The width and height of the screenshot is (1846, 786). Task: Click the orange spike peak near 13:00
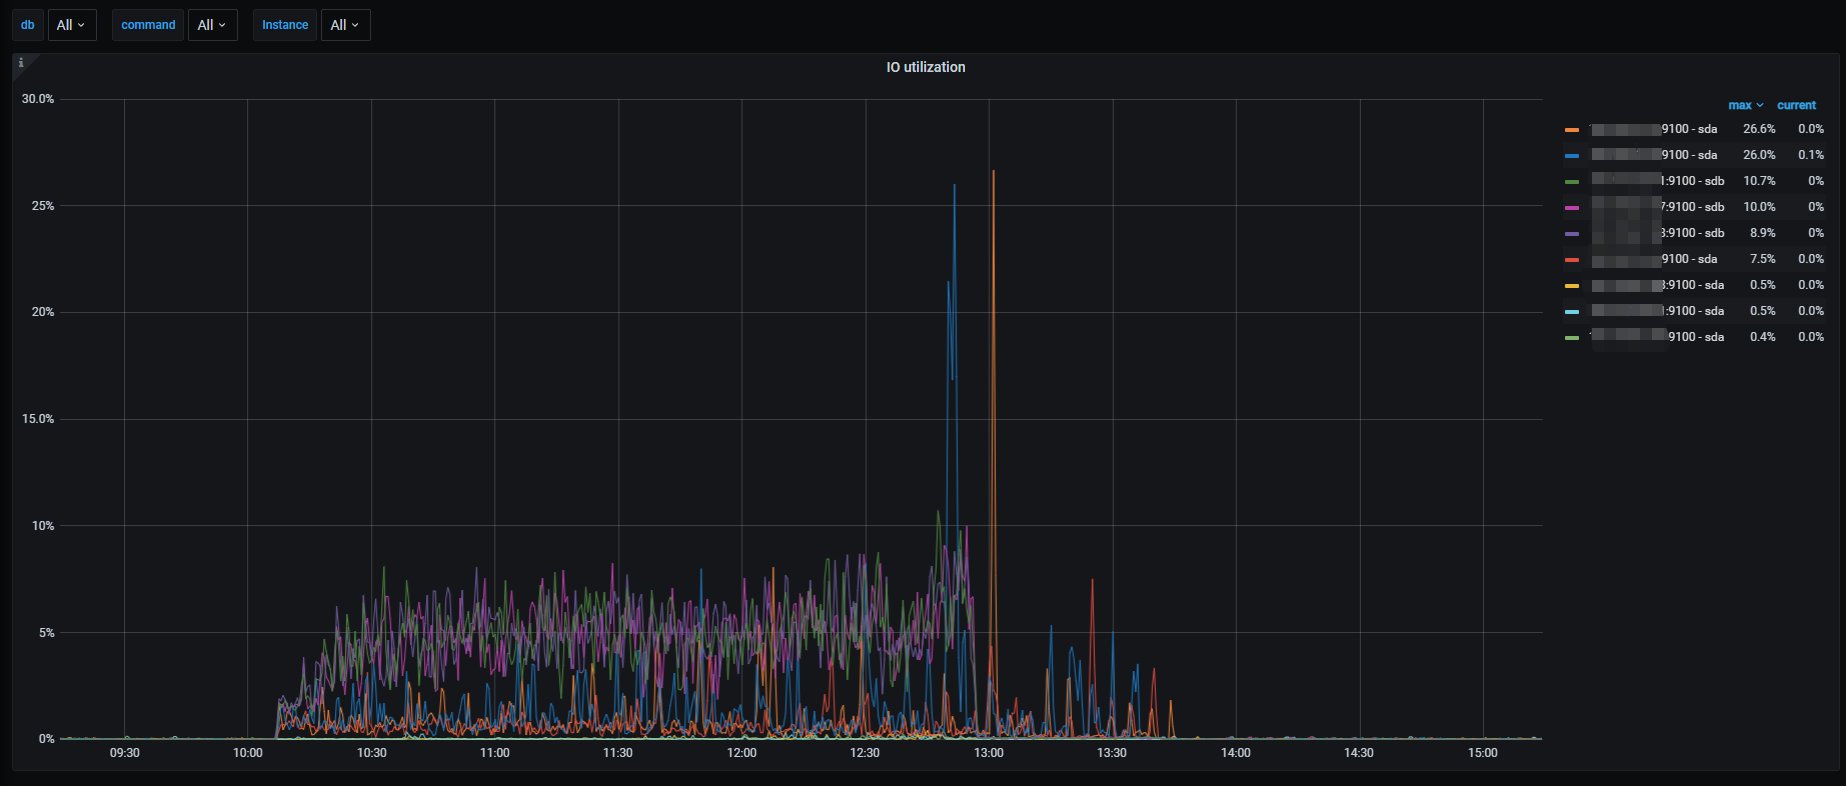pyautogui.click(x=993, y=172)
